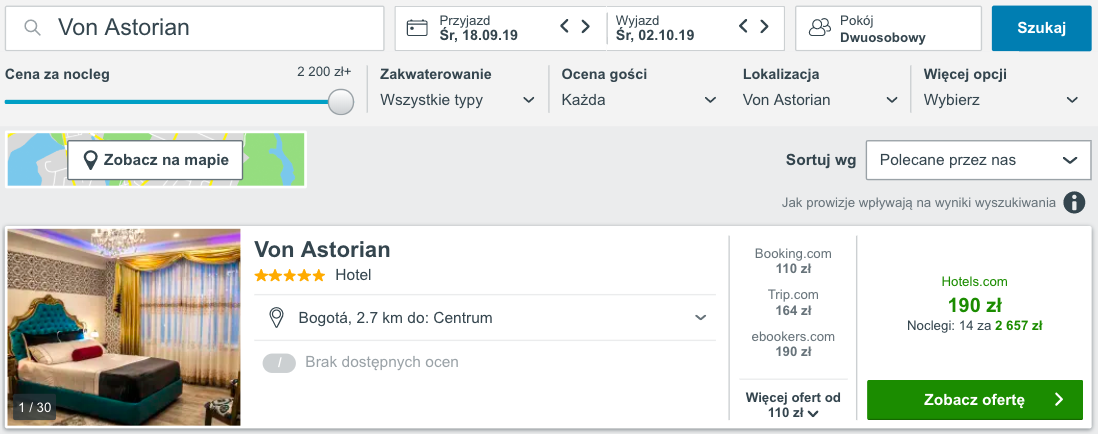Click the search magnifier icon
Screen dimensions: 1098x434
33,28
